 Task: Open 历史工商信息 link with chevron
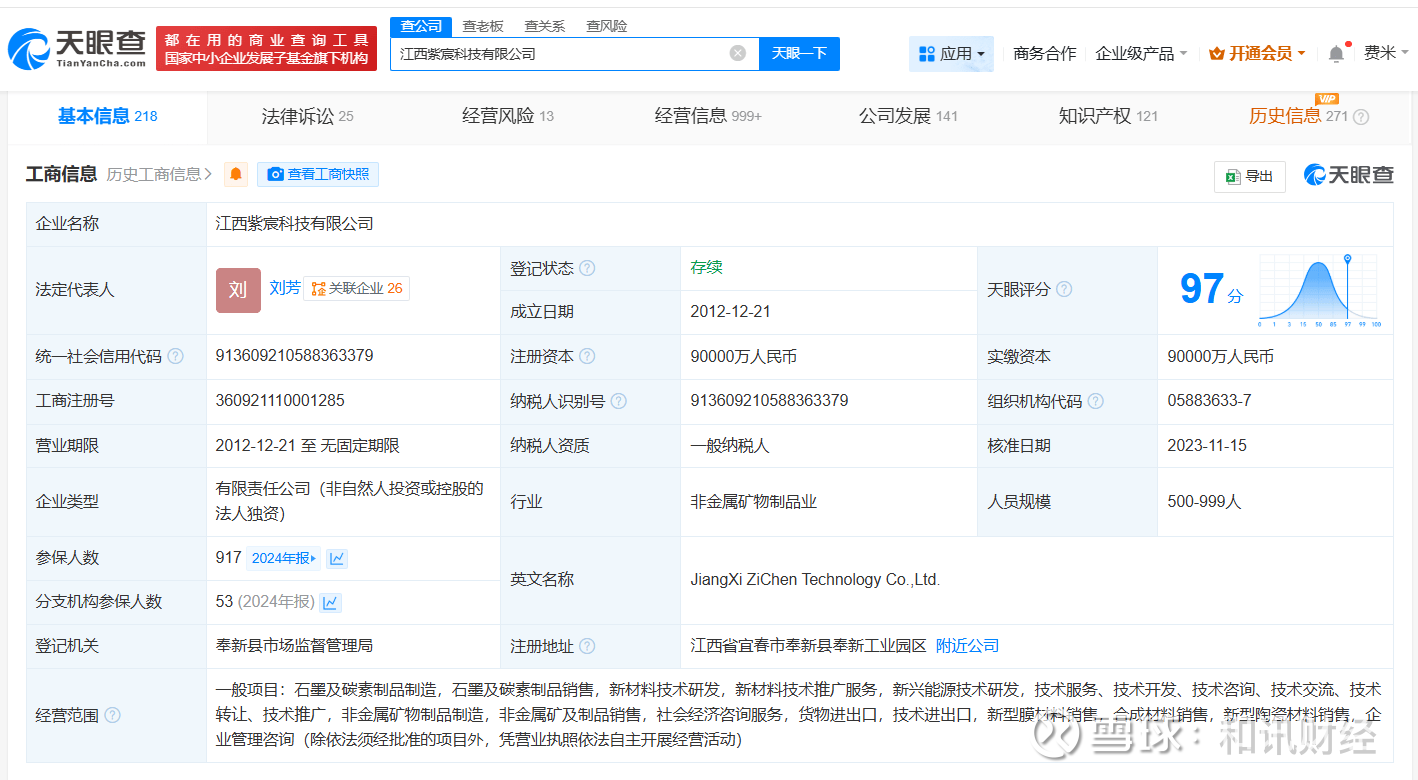coord(159,174)
